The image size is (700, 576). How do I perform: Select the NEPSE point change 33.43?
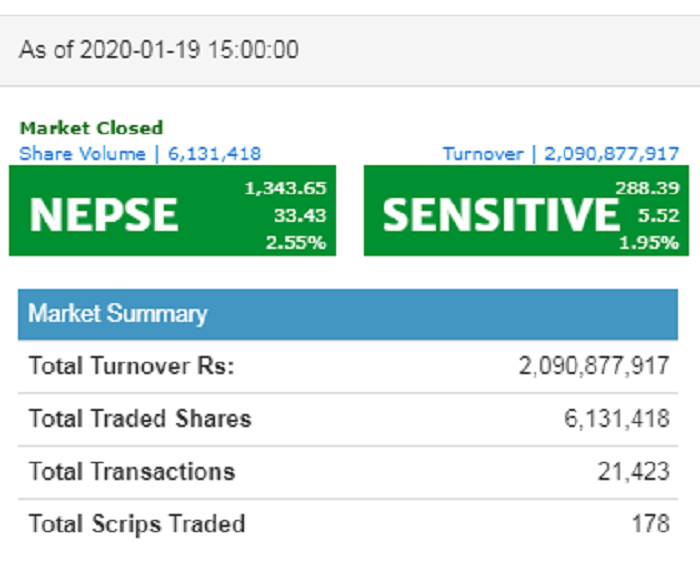pos(300,215)
